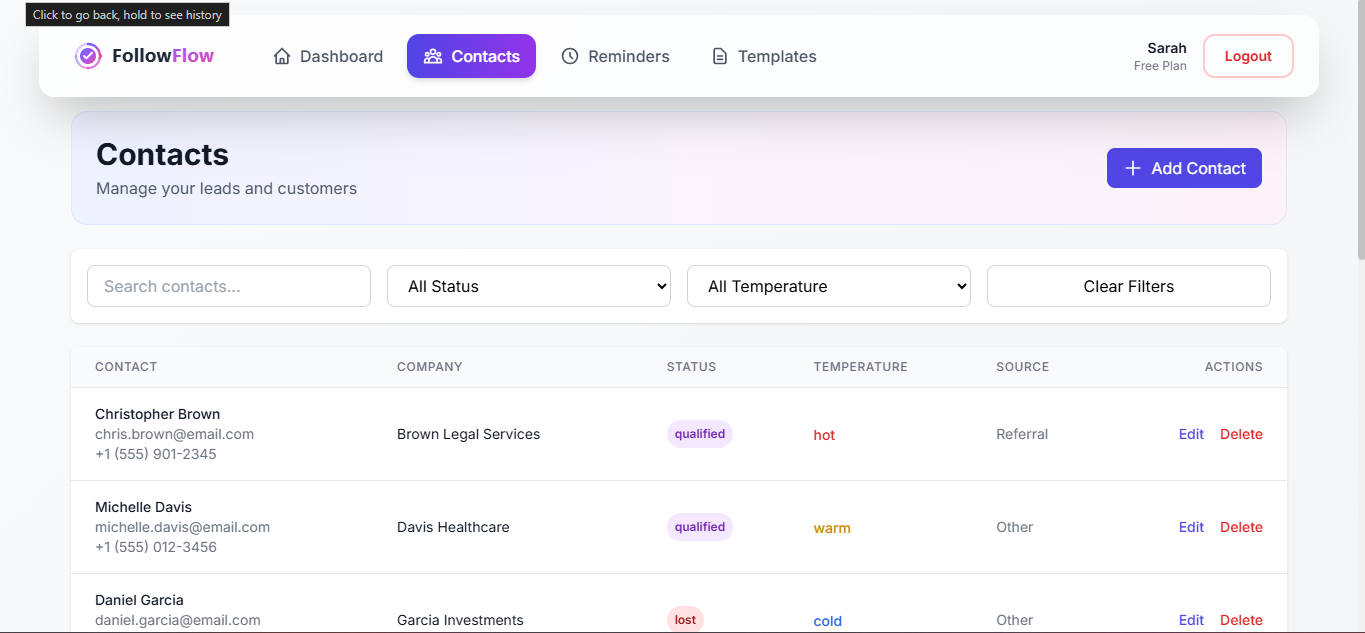The width and height of the screenshot is (1365, 633).
Task: Edit Daniel Garcia's contact entry
Action: point(1191,620)
